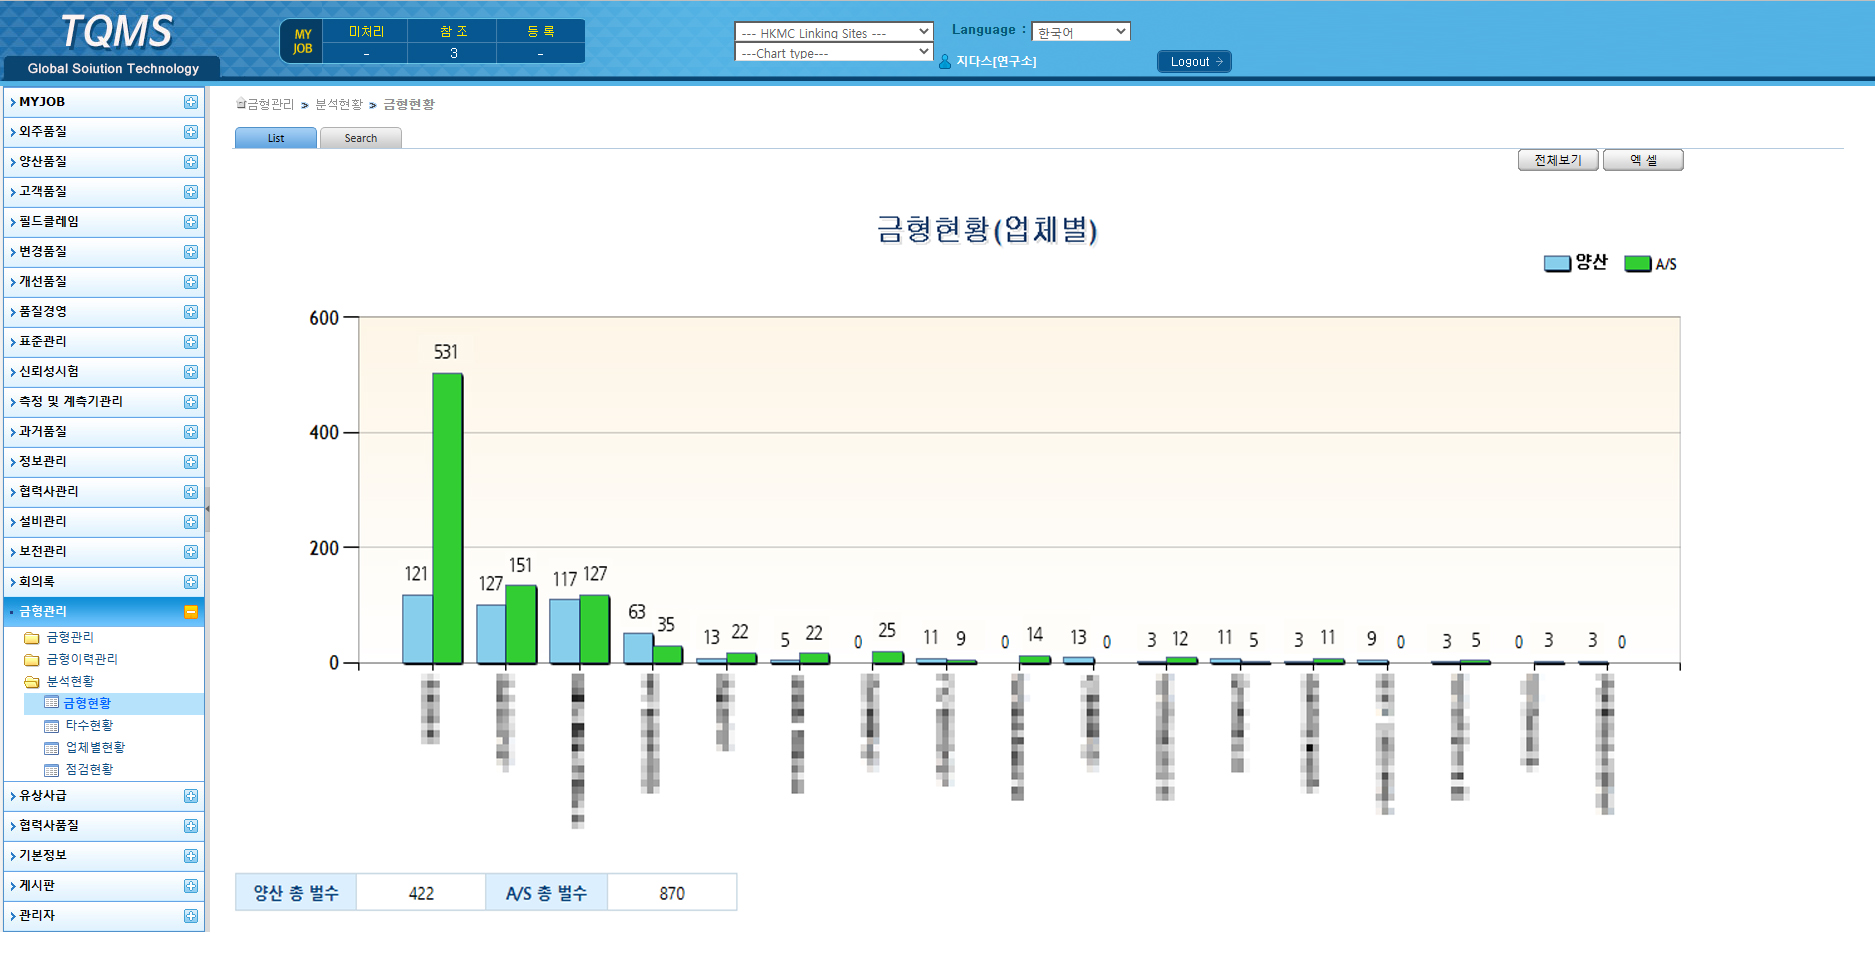The image size is (1875, 969).
Task: Click the green bar labeled 151
Action: click(x=521, y=625)
